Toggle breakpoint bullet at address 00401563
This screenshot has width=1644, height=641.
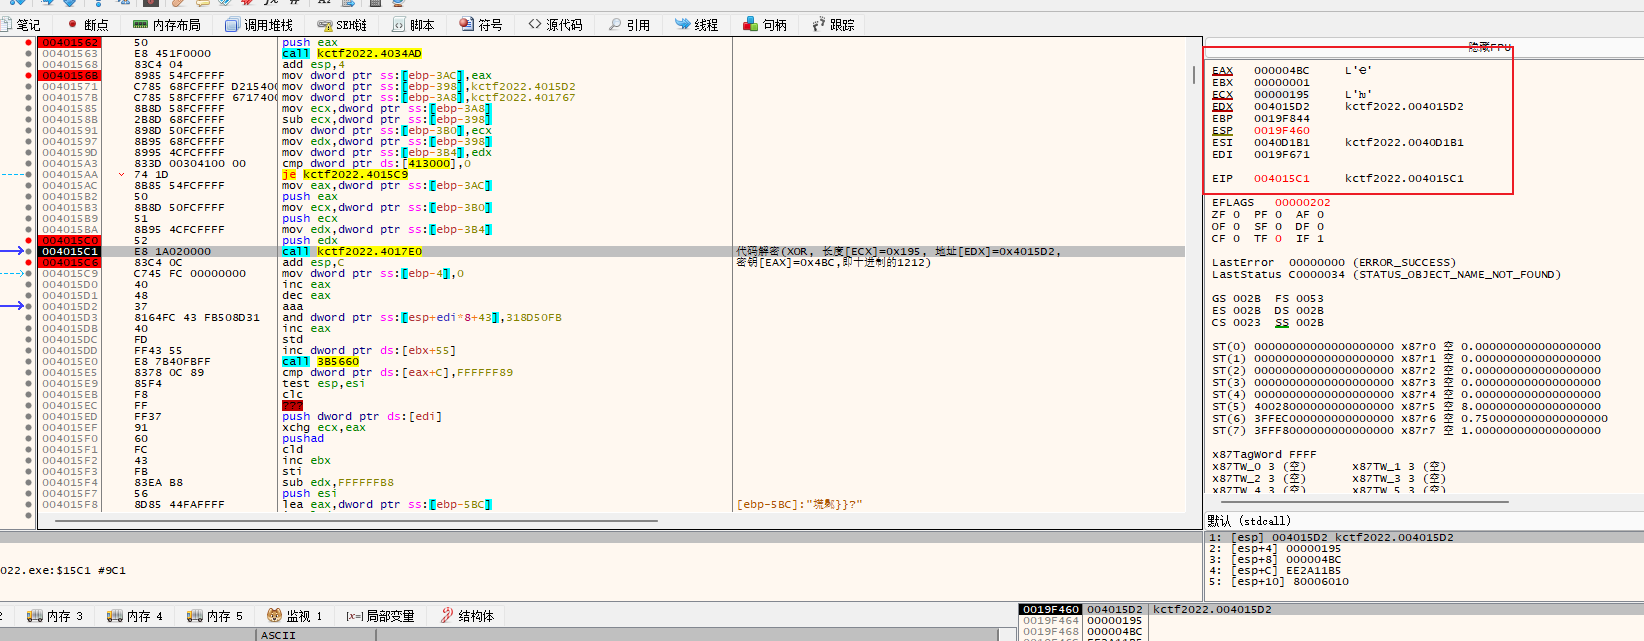click(x=28, y=54)
